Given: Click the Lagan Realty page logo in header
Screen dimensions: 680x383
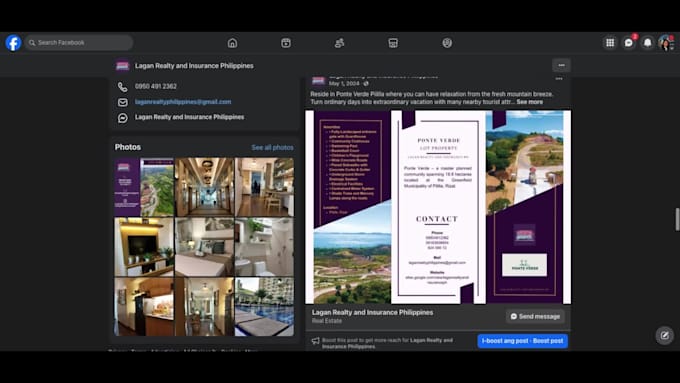Looking at the screenshot, I should point(123,66).
